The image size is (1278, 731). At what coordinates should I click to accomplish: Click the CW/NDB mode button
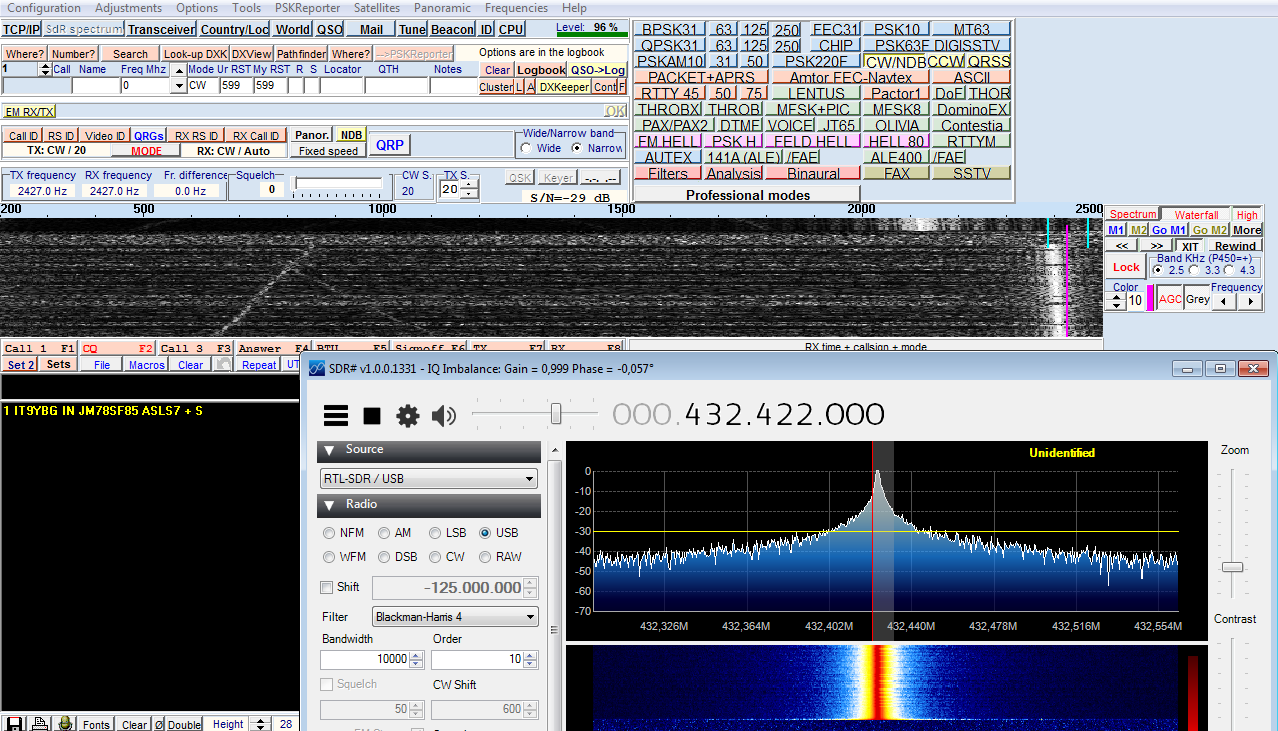coord(895,61)
